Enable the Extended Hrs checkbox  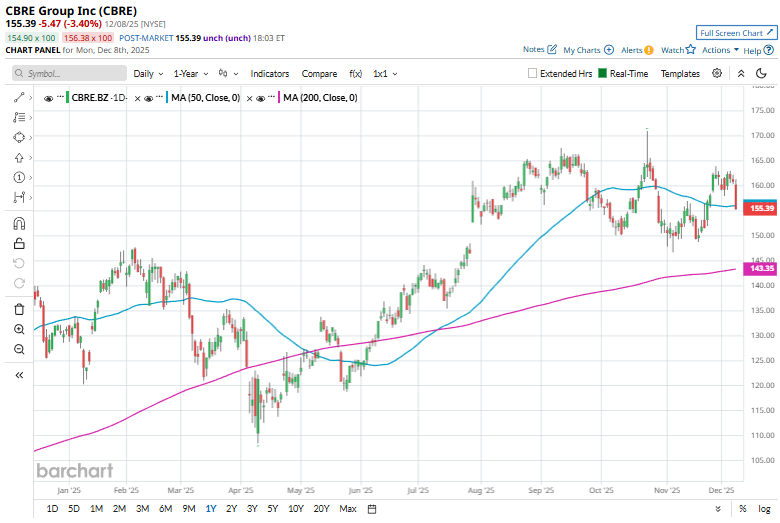(x=533, y=74)
